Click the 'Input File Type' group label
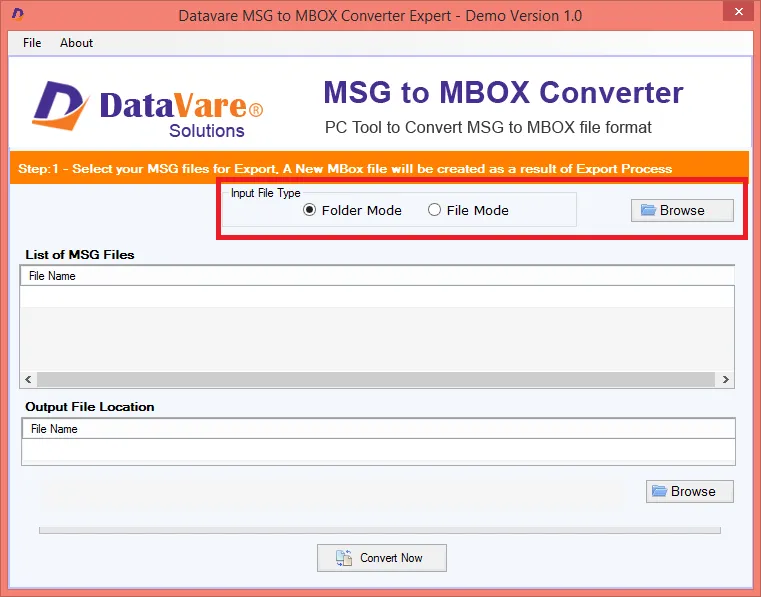Image resolution: width=761 pixels, height=597 pixels. pyautogui.click(x=265, y=193)
